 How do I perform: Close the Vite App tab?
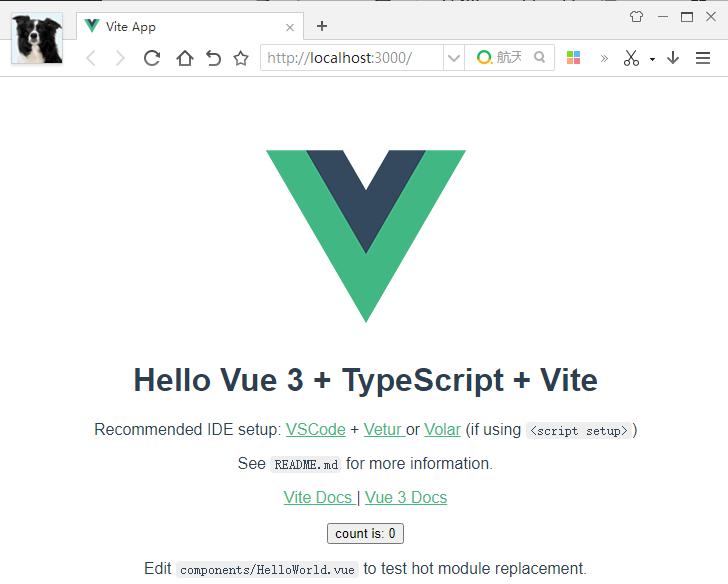(290, 27)
